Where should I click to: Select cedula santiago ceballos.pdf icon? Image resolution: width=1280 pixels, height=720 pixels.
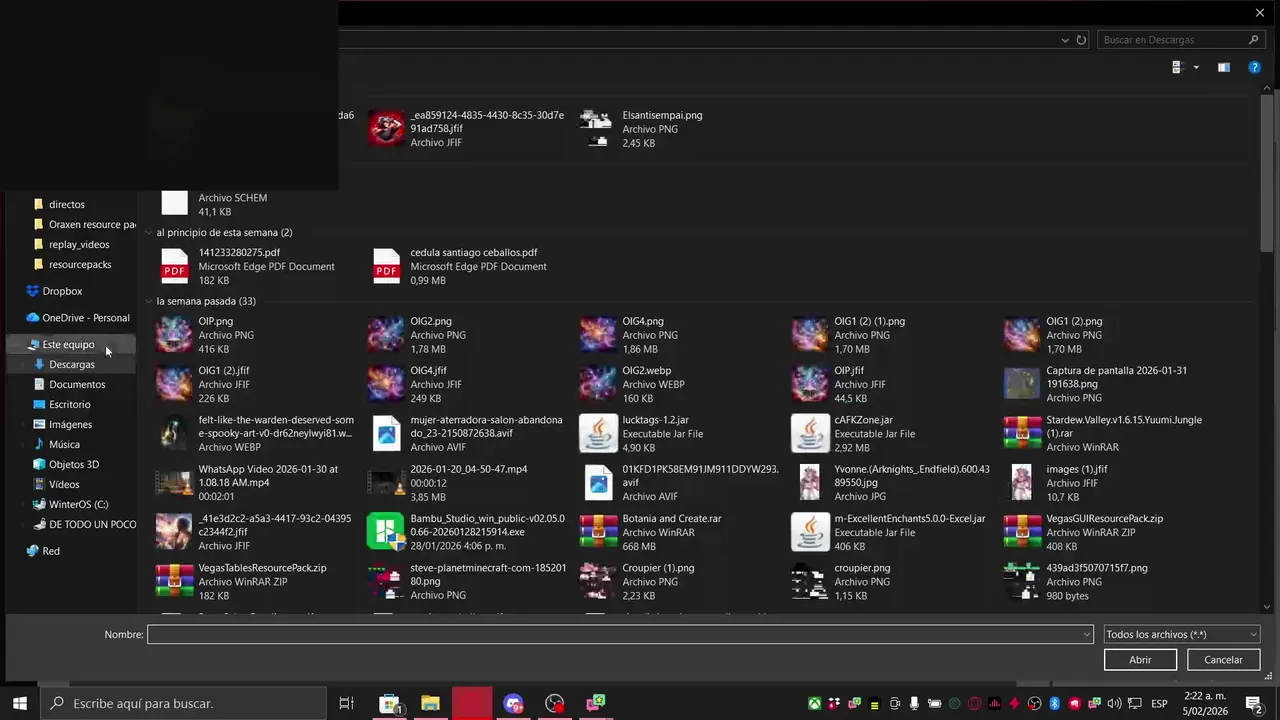click(x=387, y=267)
